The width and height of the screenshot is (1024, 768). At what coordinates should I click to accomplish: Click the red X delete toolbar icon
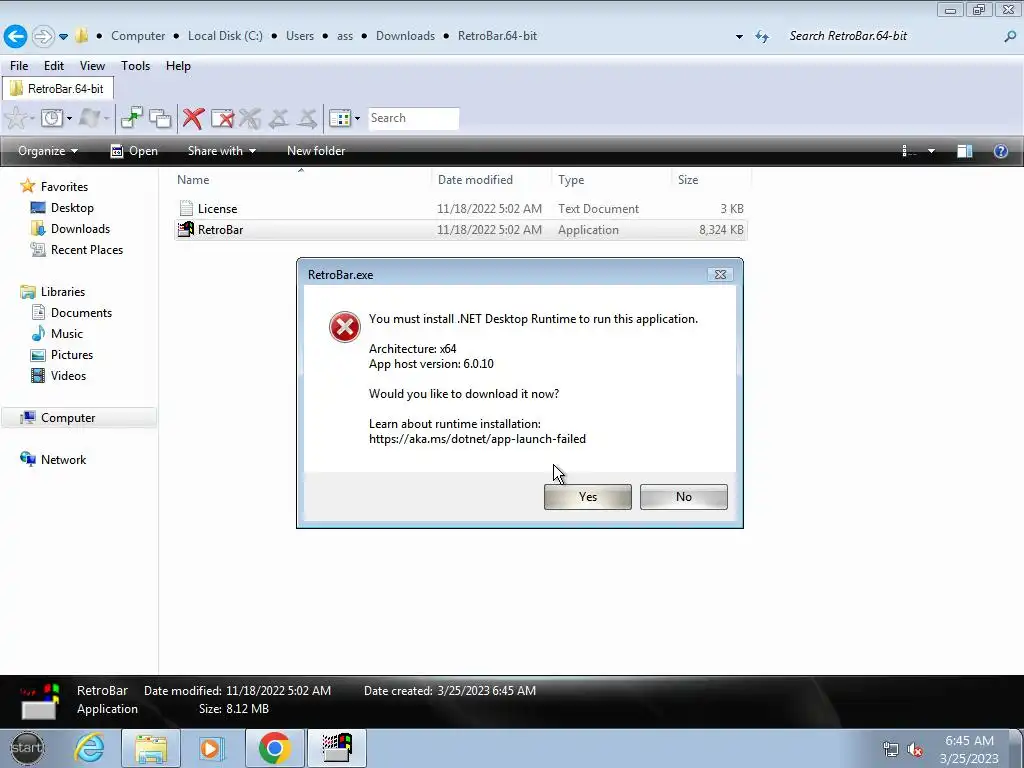(x=193, y=118)
